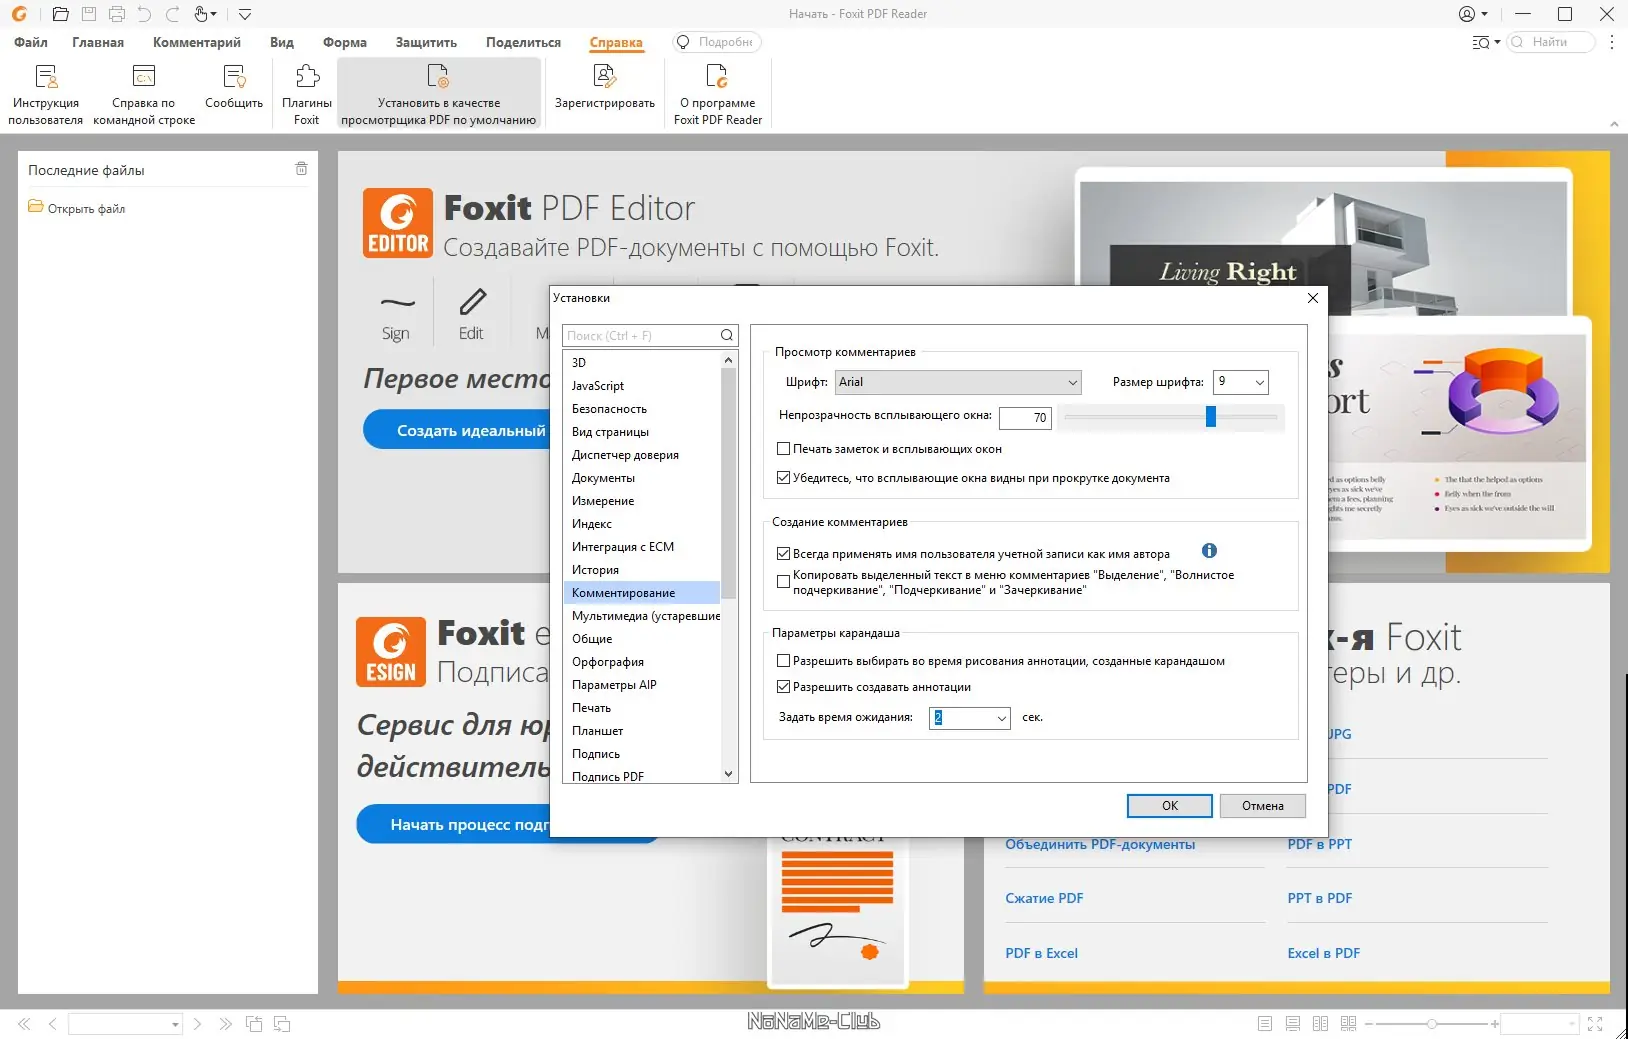This screenshot has width=1628, height=1039.
Task: Click Сжатие PDF link
Action: [1044, 898]
